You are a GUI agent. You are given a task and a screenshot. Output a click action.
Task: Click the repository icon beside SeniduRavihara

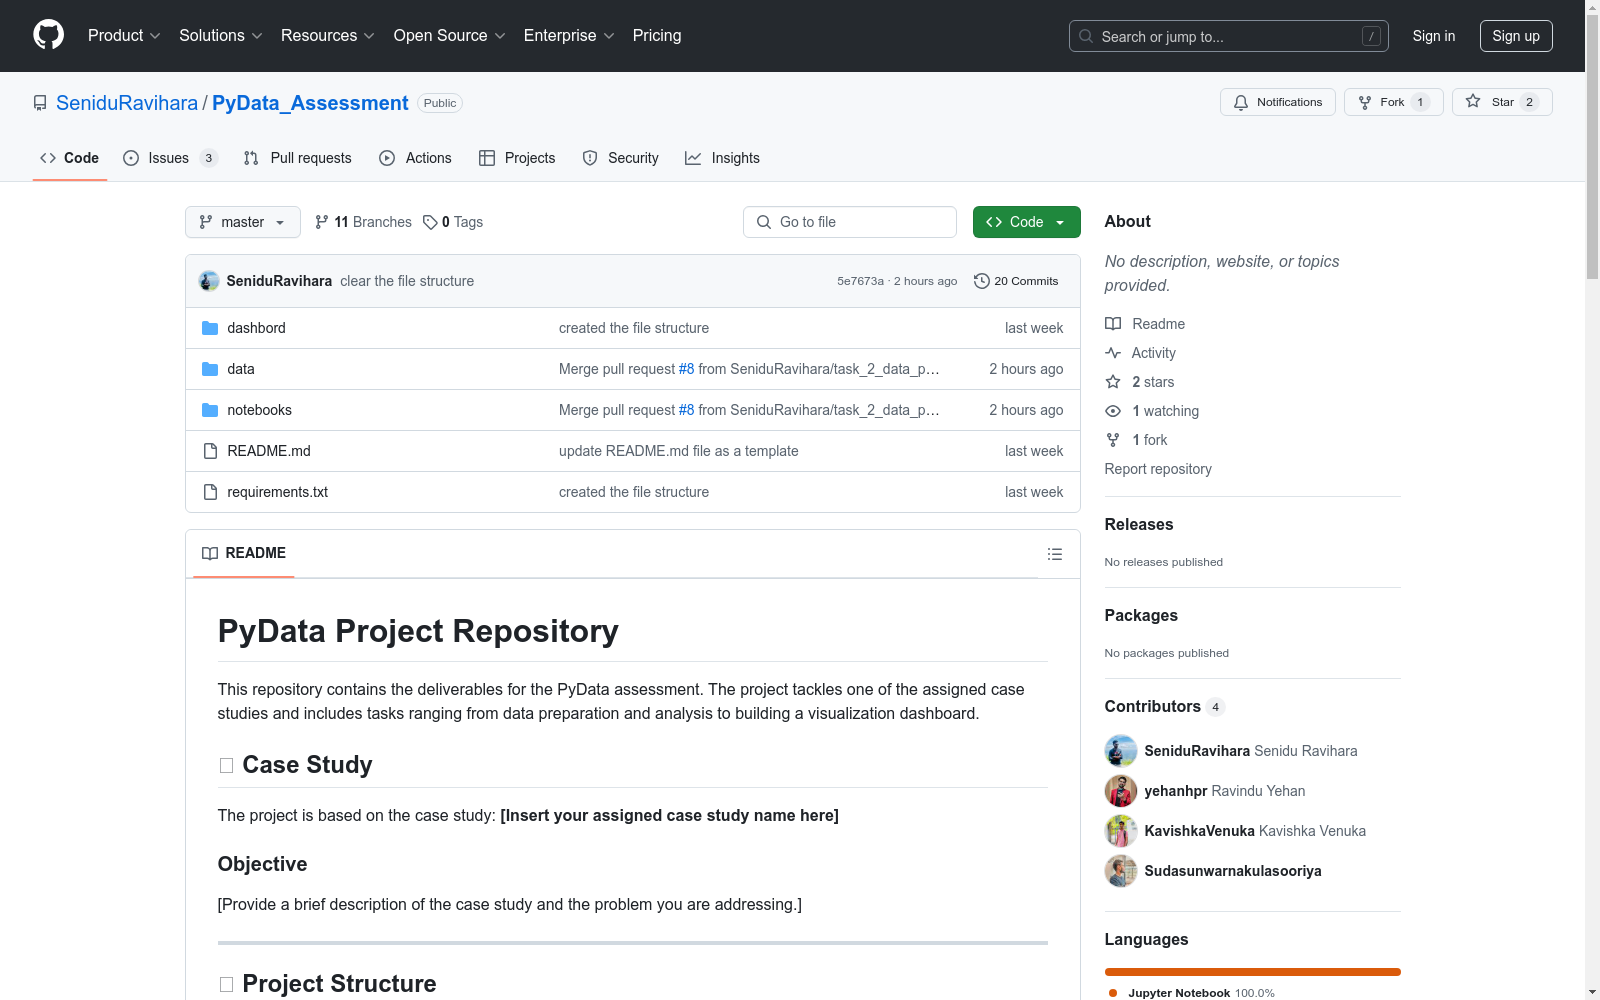point(40,103)
